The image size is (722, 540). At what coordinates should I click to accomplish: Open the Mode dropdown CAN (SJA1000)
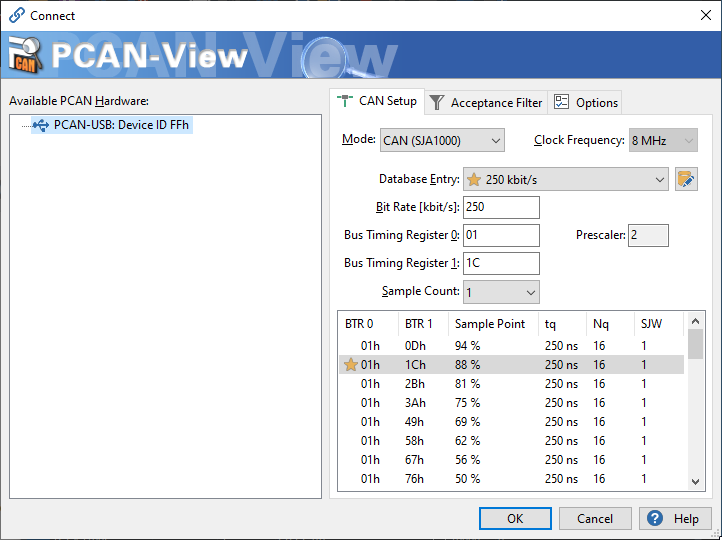pos(442,141)
